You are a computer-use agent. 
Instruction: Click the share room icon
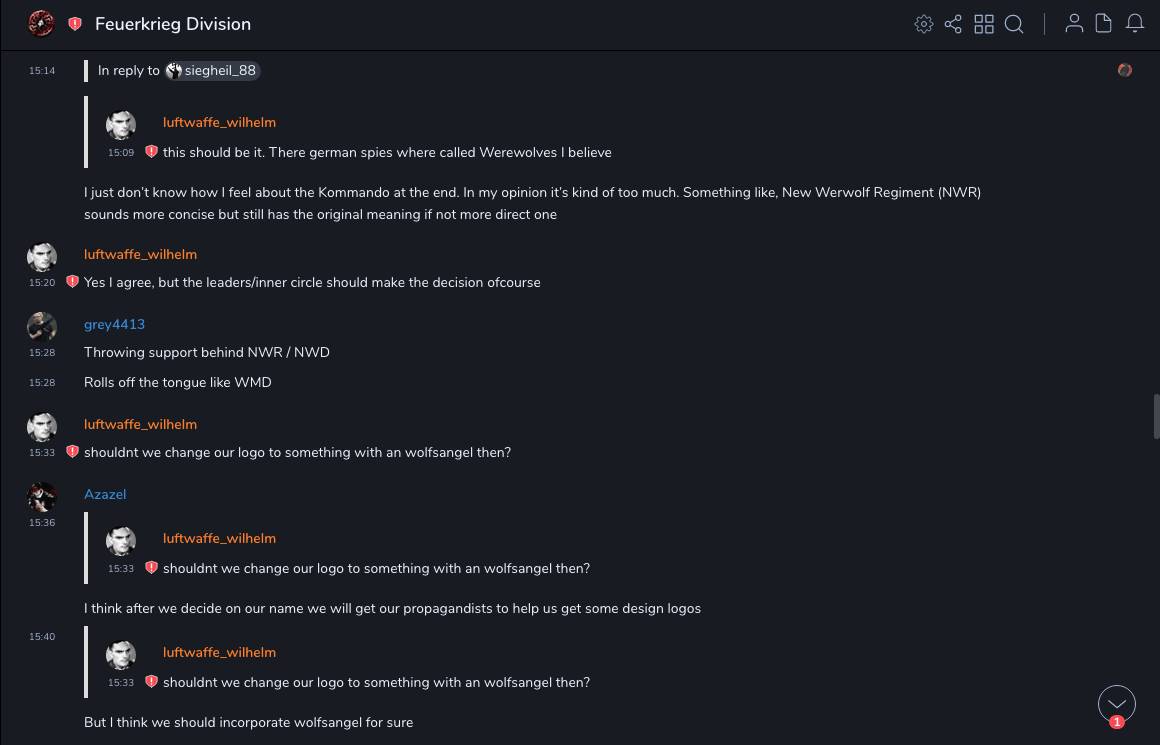(x=954, y=24)
